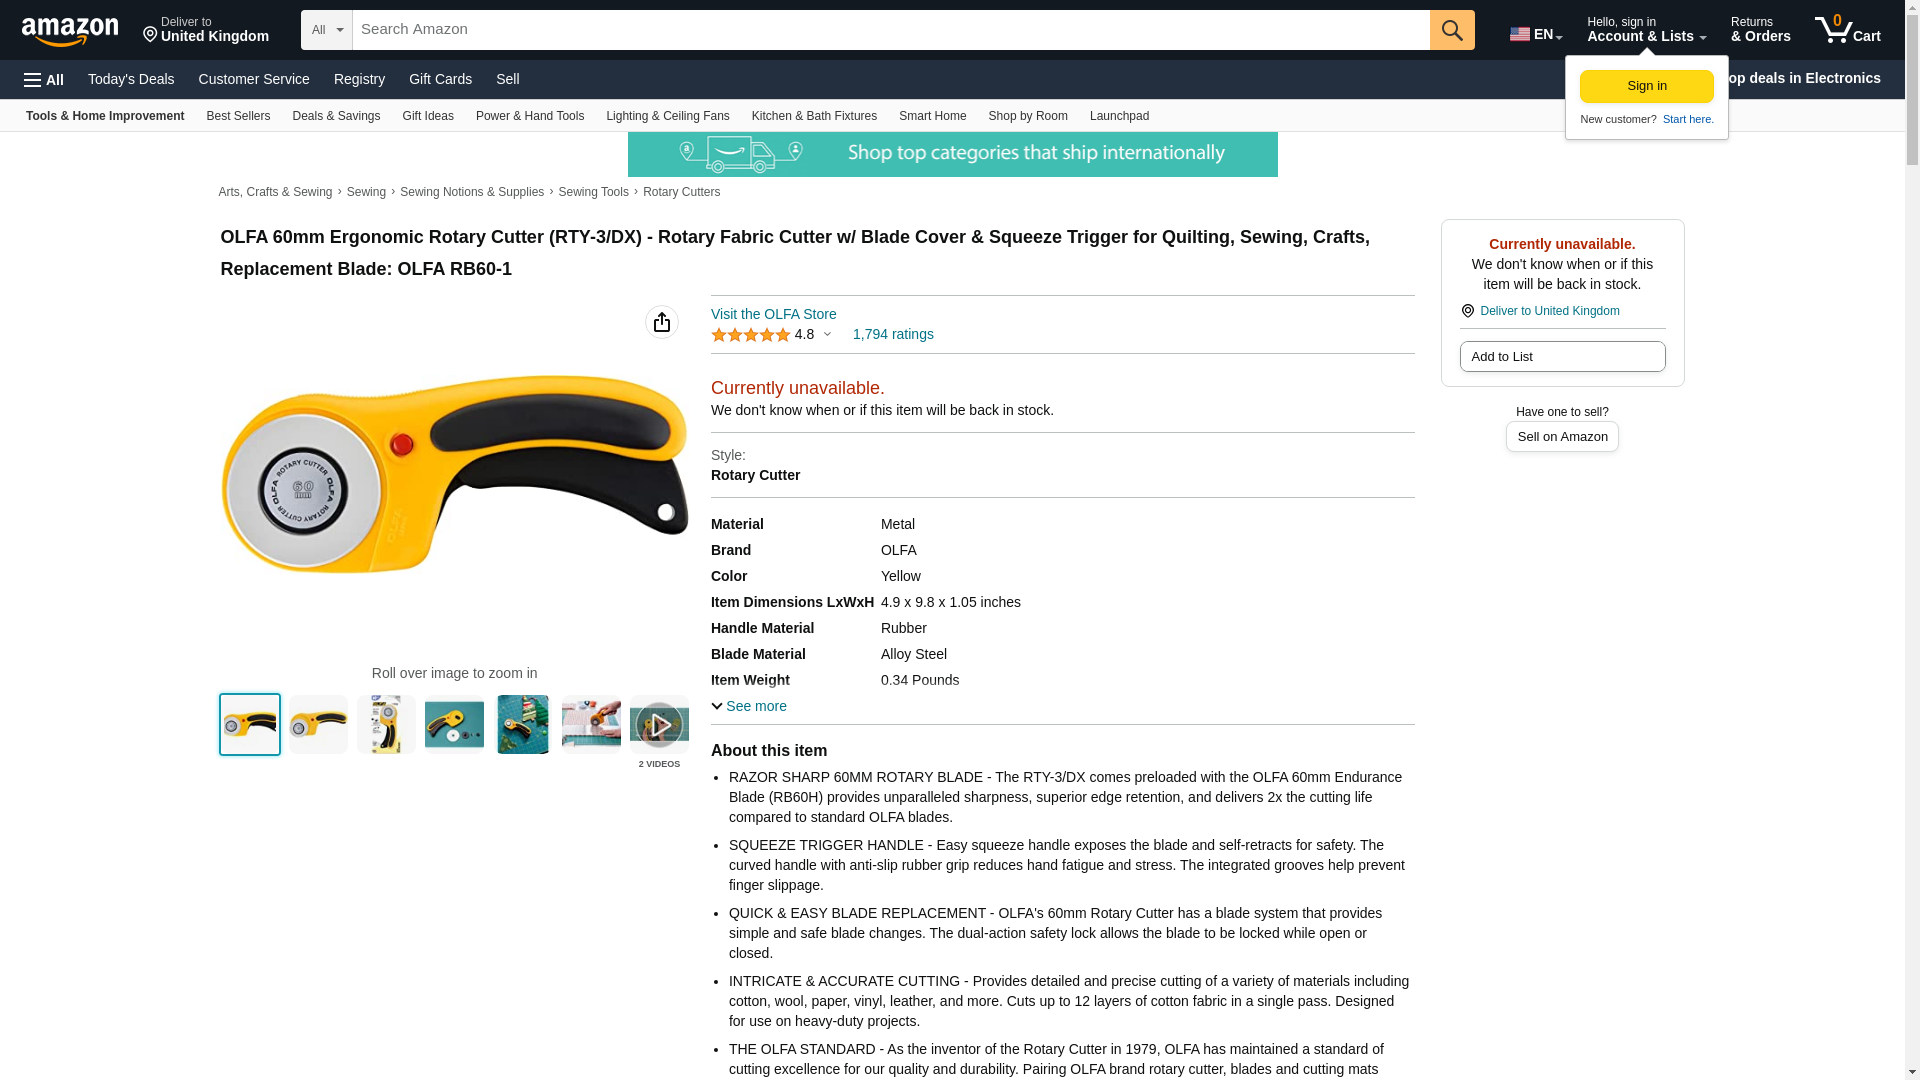Click the share icon above product image
The image size is (1920, 1080).
661,322
